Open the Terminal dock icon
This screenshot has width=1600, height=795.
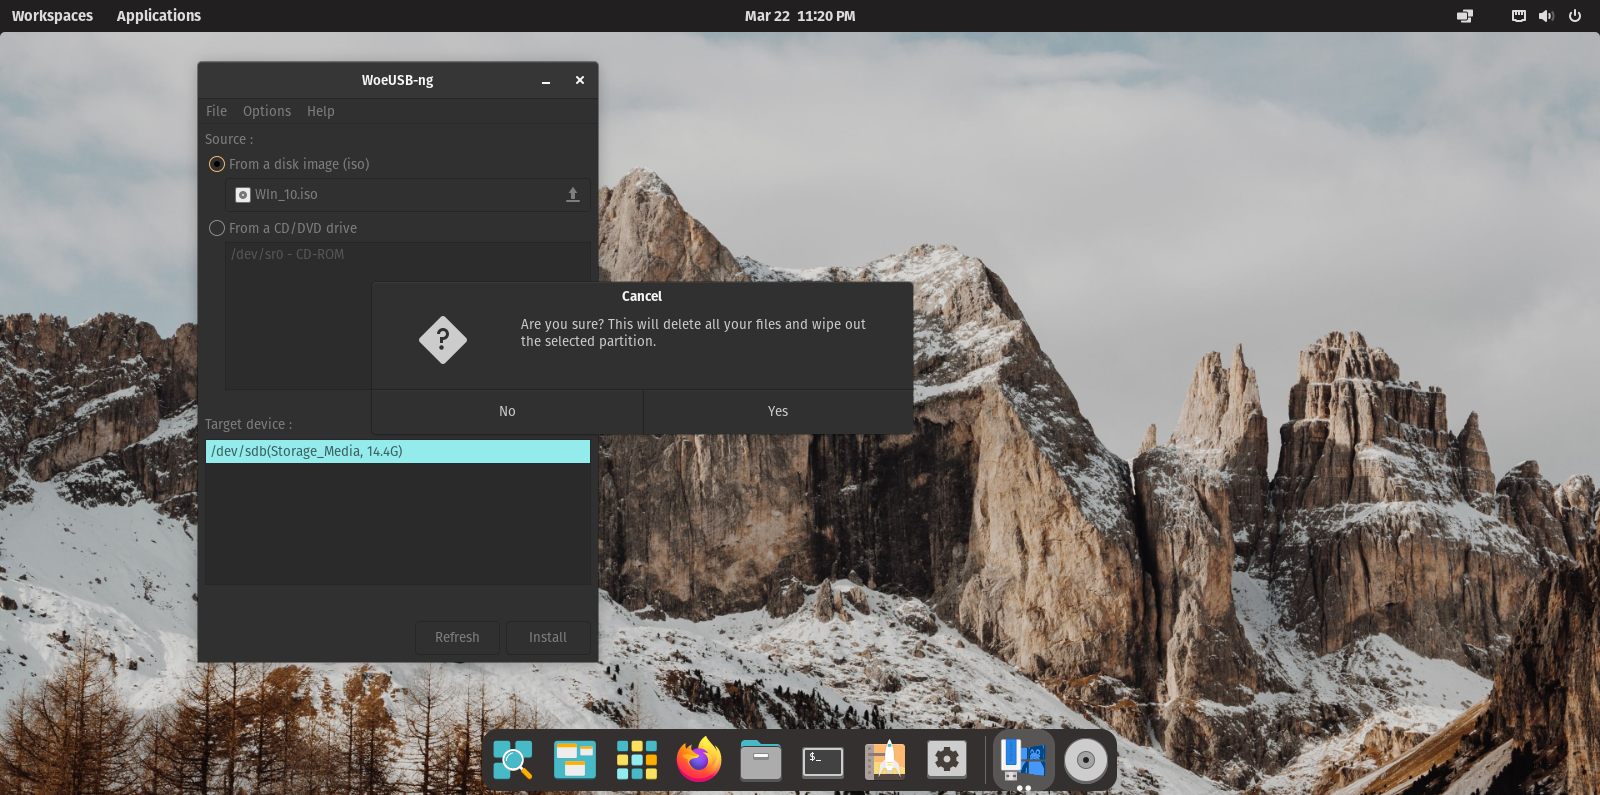pos(823,761)
